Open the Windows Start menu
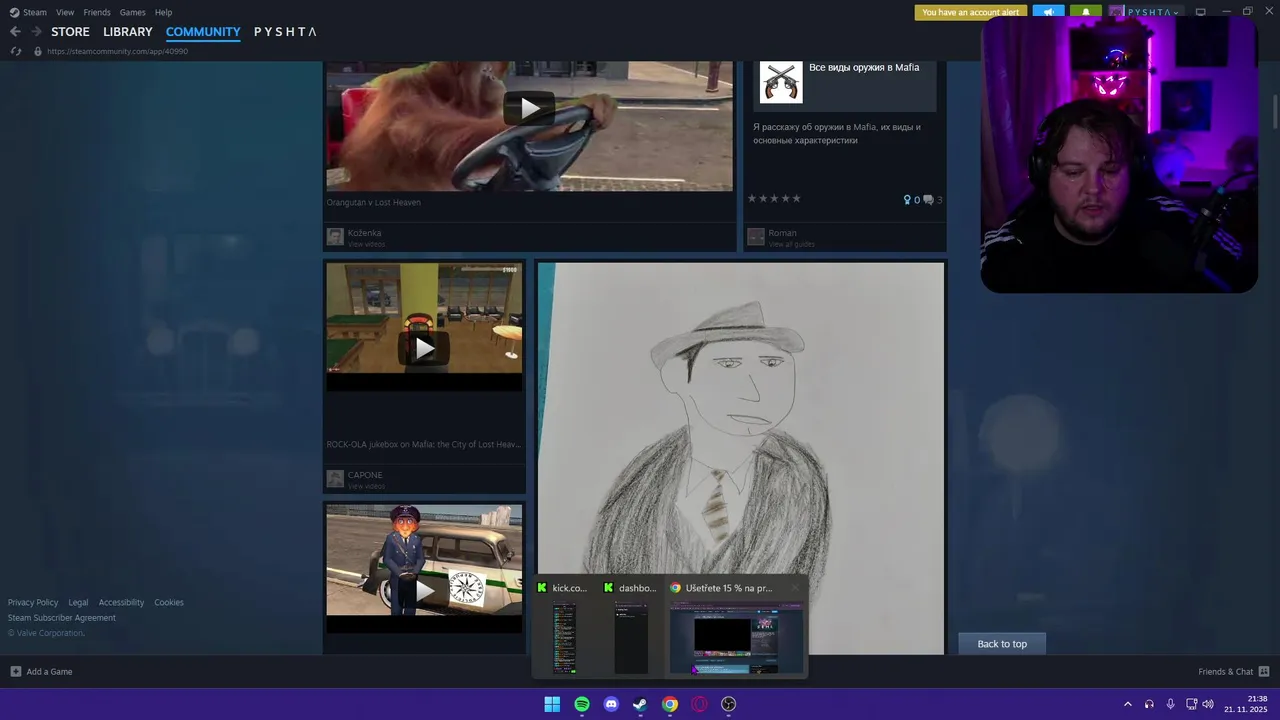The image size is (1280, 720). pyautogui.click(x=552, y=704)
